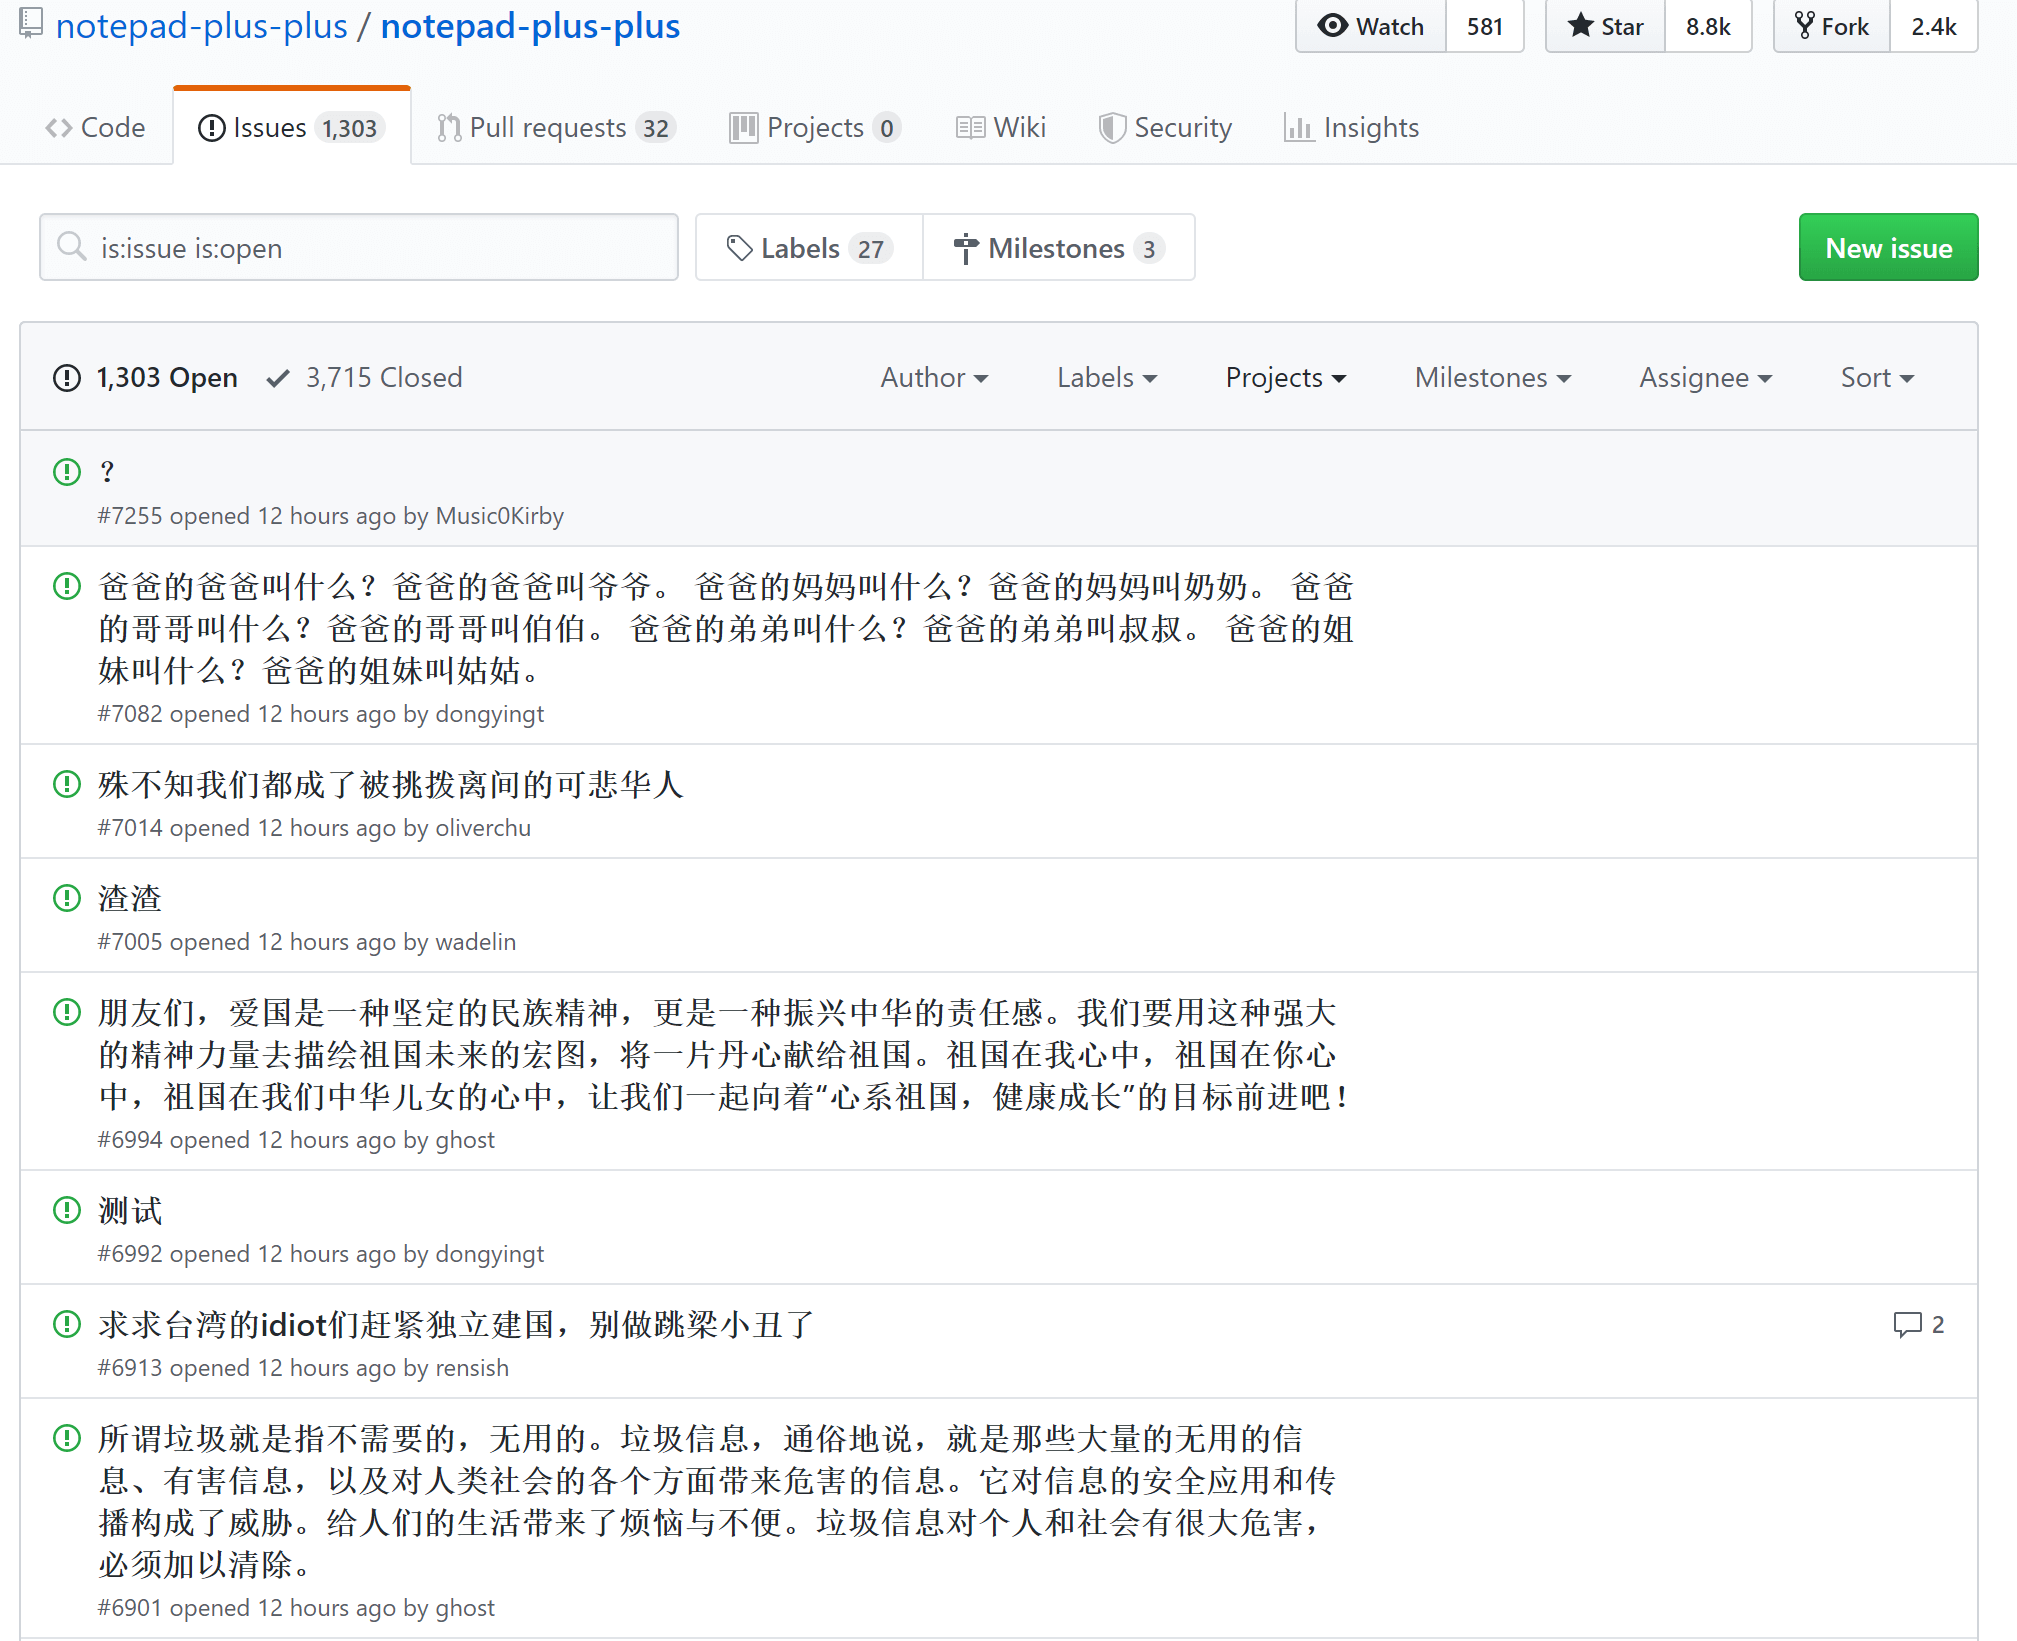Open issue #7082 starting with 爸爸的爸爸叫什么
The width and height of the screenshot is (2017, 1641).
tap(726, 628)
